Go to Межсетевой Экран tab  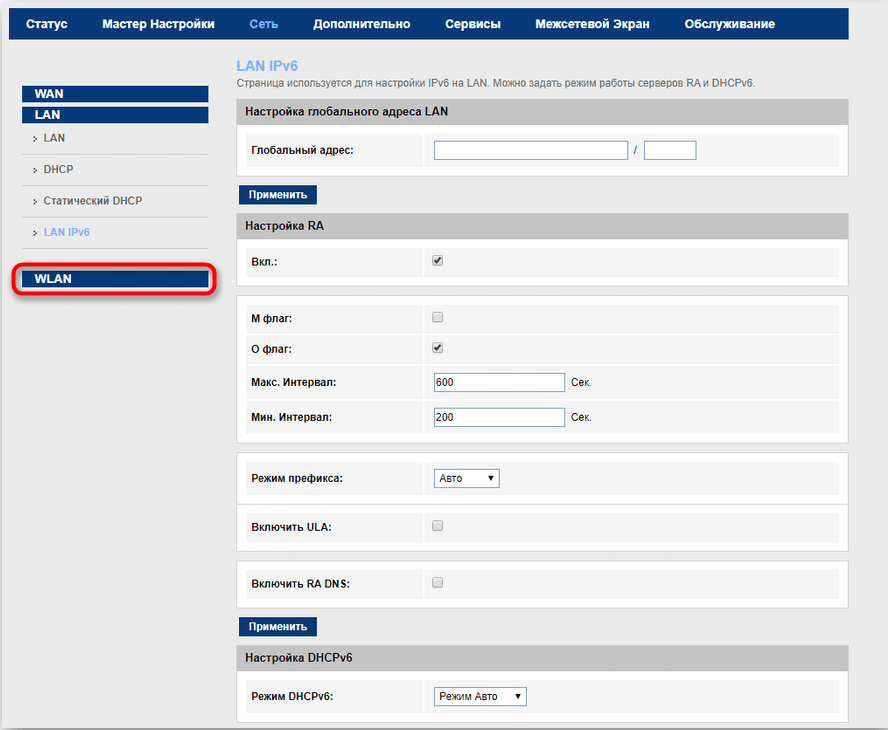click(x=592, y=24)
